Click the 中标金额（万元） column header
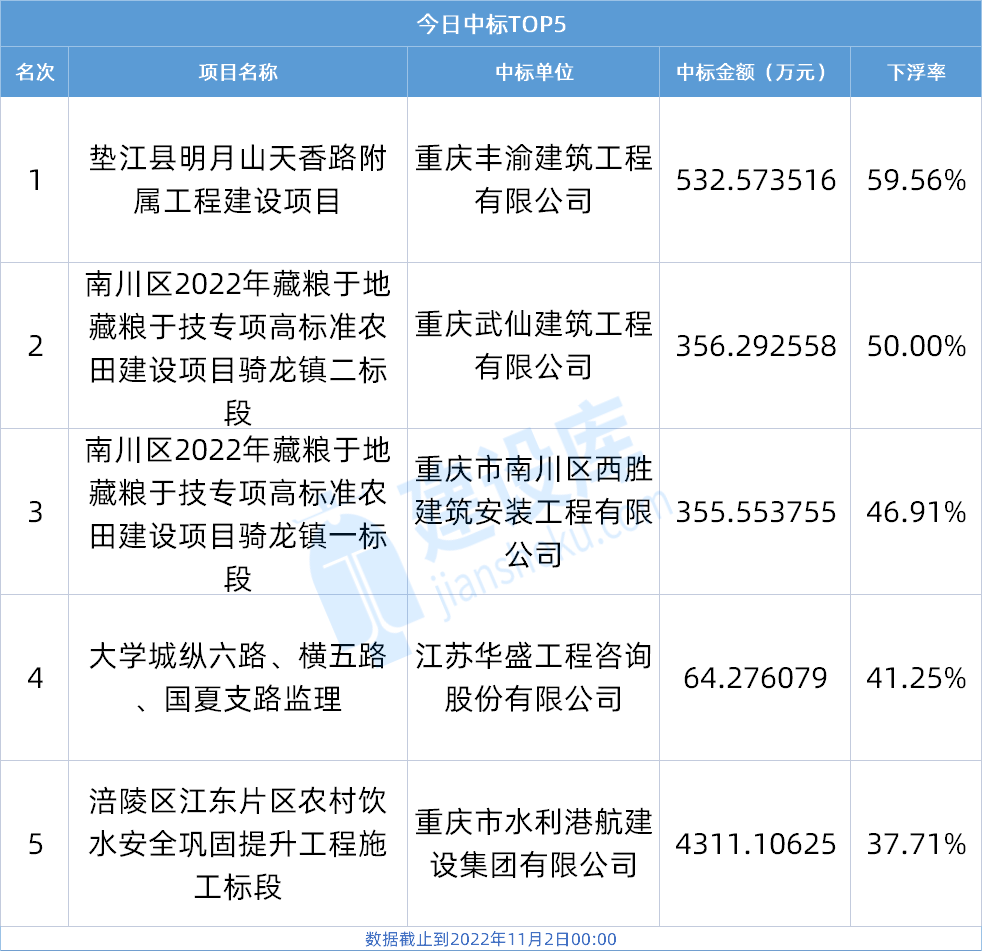Image resolution: width=982 pixels, height=951 pixels. (755, 73)
